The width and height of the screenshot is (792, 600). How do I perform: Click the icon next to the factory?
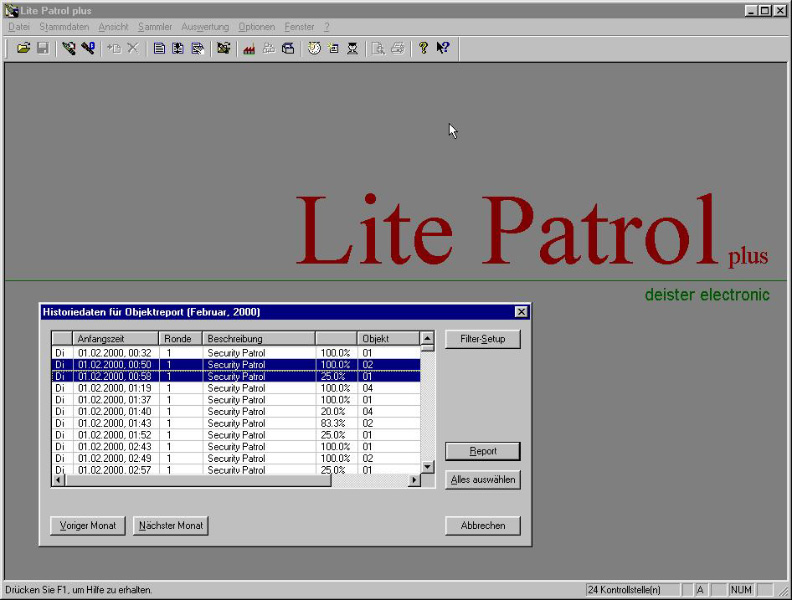tap(223, 48)
